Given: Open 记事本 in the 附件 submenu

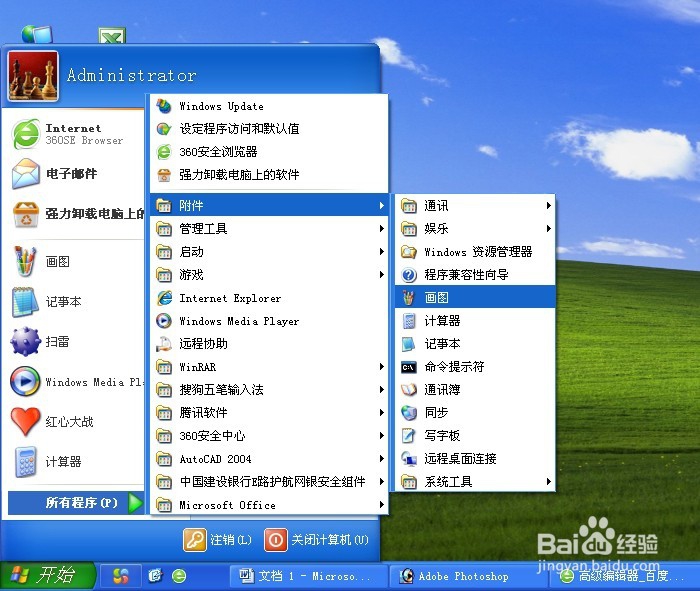Looking at the screenshot, I should tap(475, 344).
